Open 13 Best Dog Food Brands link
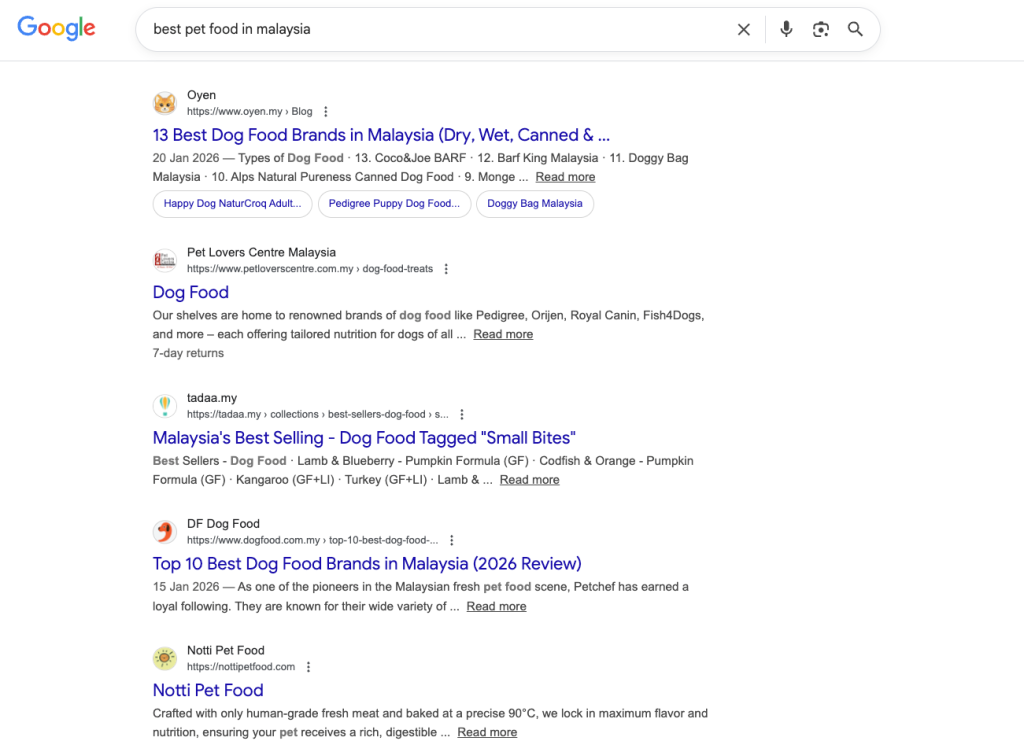The width and height of the screenshot is (1024, 752). (381, 135)
